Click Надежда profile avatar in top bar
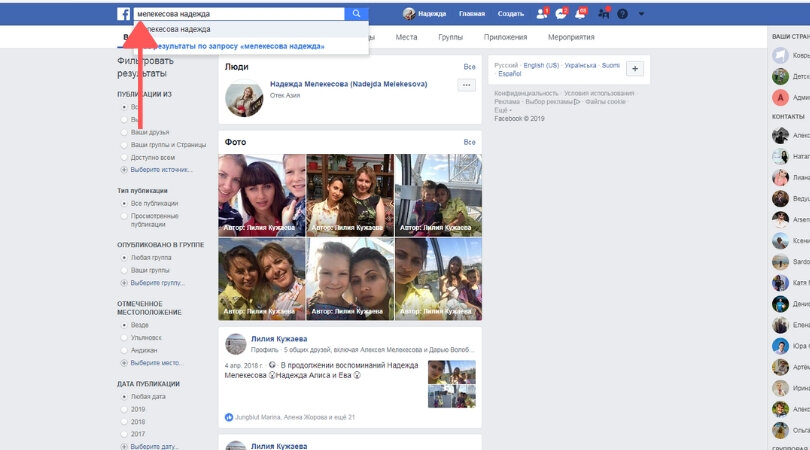This screenshot has width=810, height=450. [x=409, y=14]
